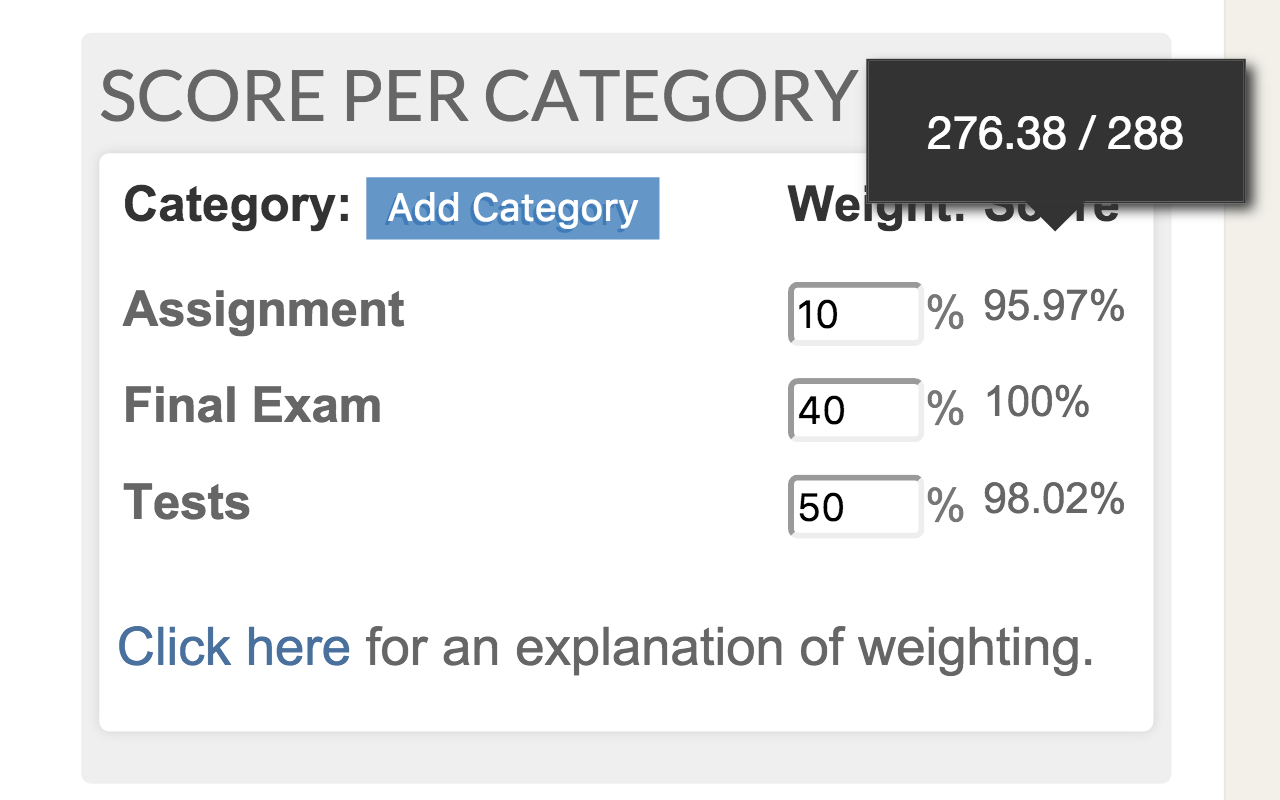Select the Assignment category label
1280x800 pixels.
click(x=264, y=309)
